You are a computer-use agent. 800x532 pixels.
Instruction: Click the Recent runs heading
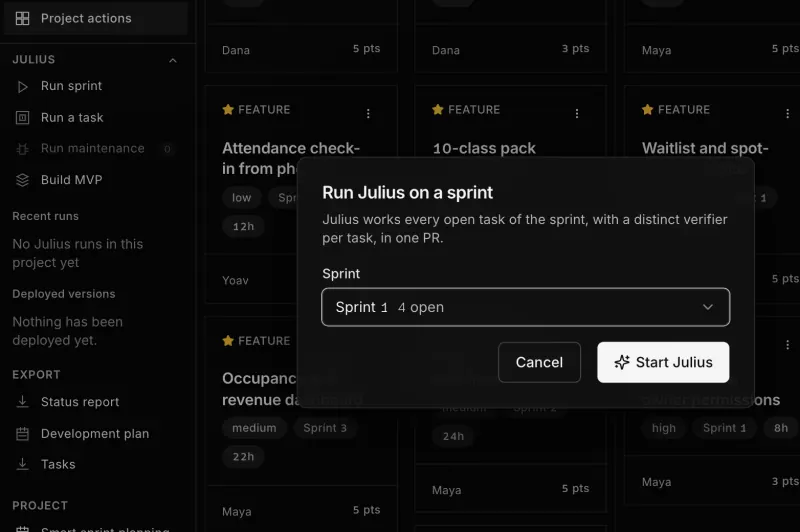point(45,216)
